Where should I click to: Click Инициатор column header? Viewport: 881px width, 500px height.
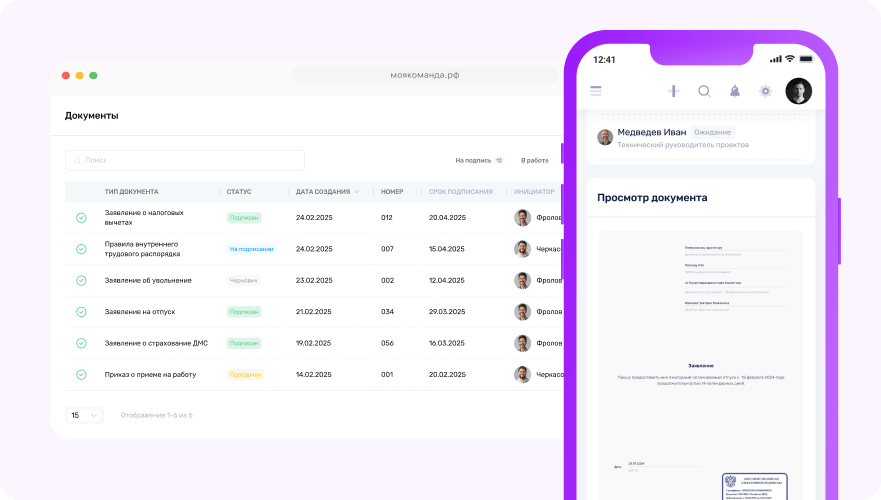pos(534,192)
